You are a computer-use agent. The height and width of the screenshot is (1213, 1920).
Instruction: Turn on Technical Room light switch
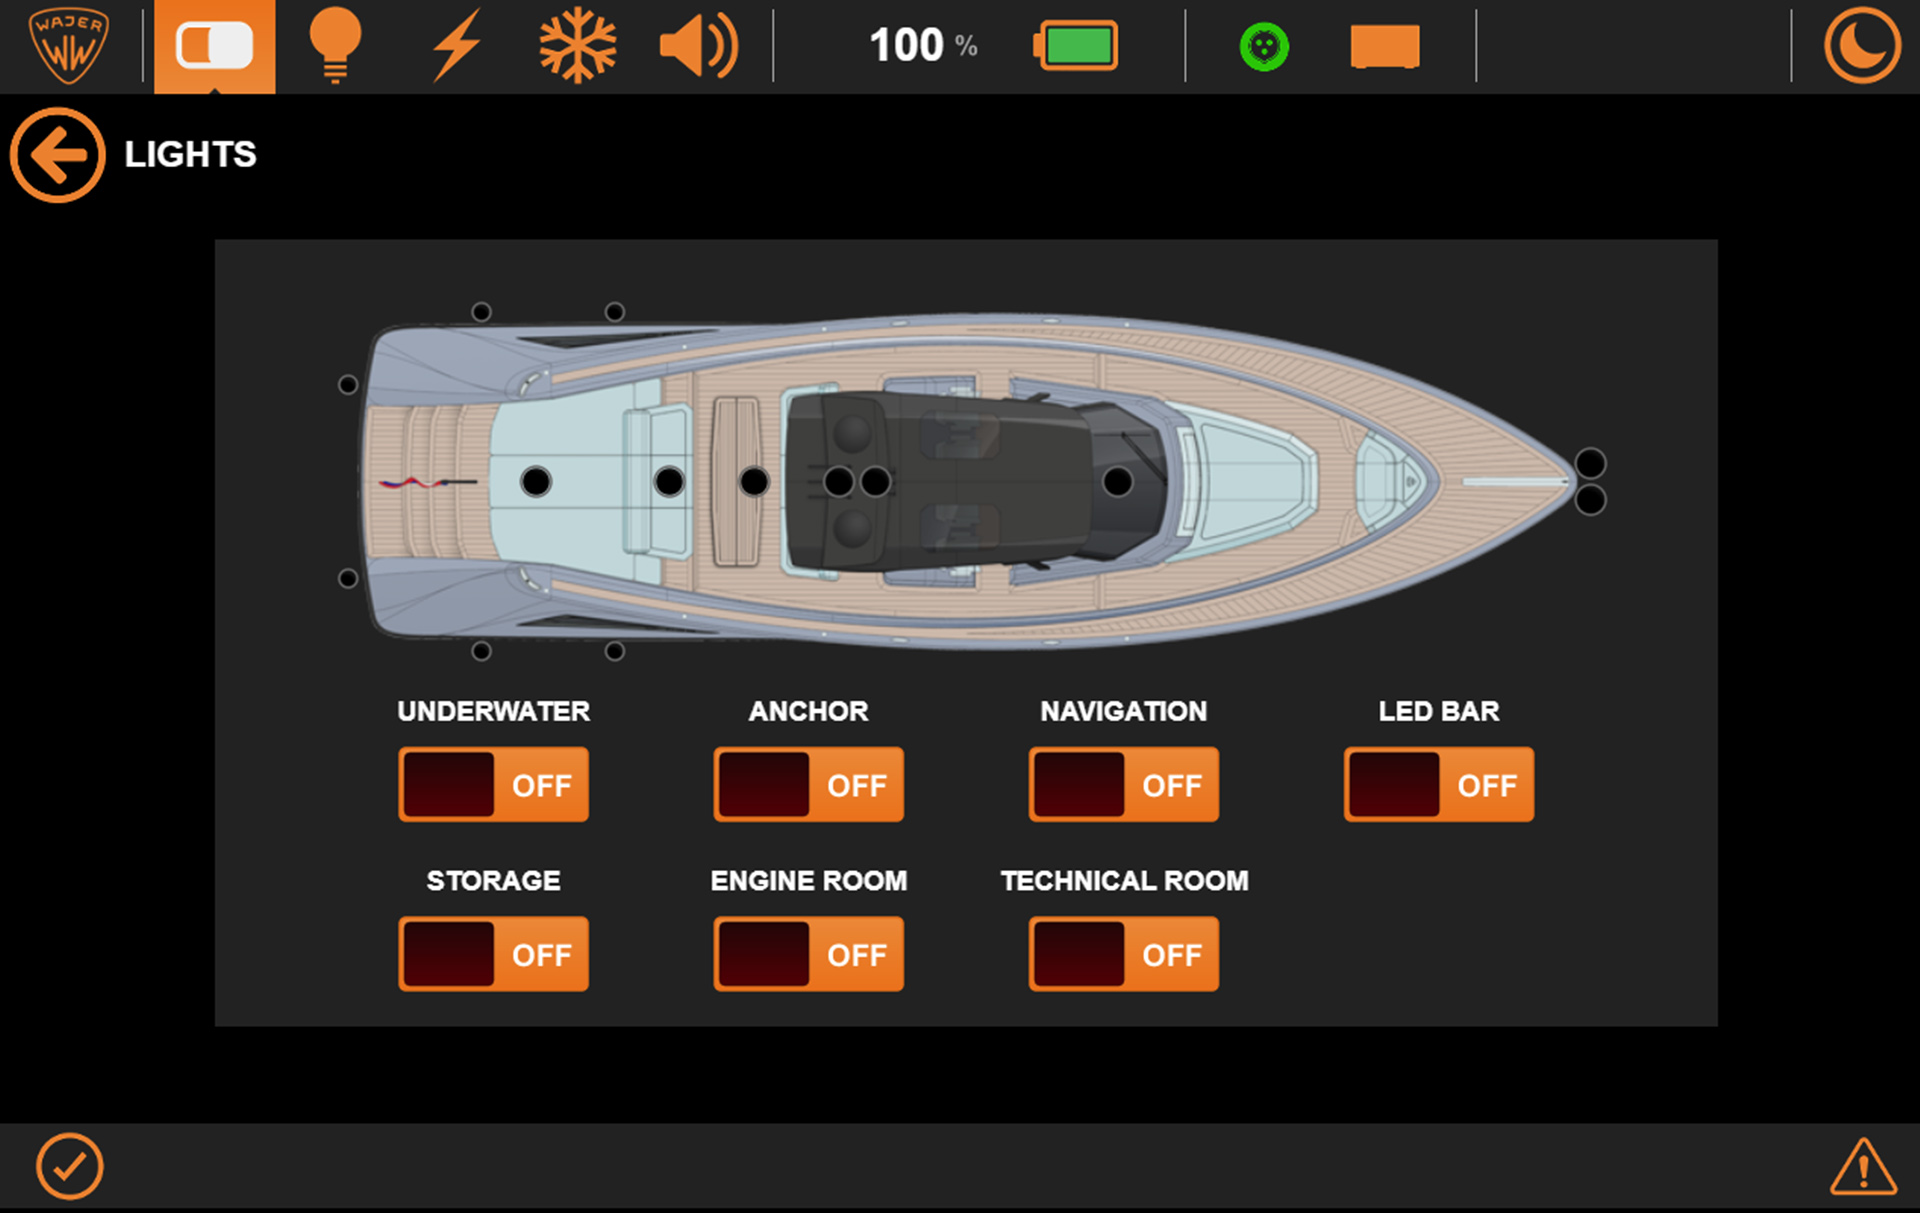coord(1123,954)
